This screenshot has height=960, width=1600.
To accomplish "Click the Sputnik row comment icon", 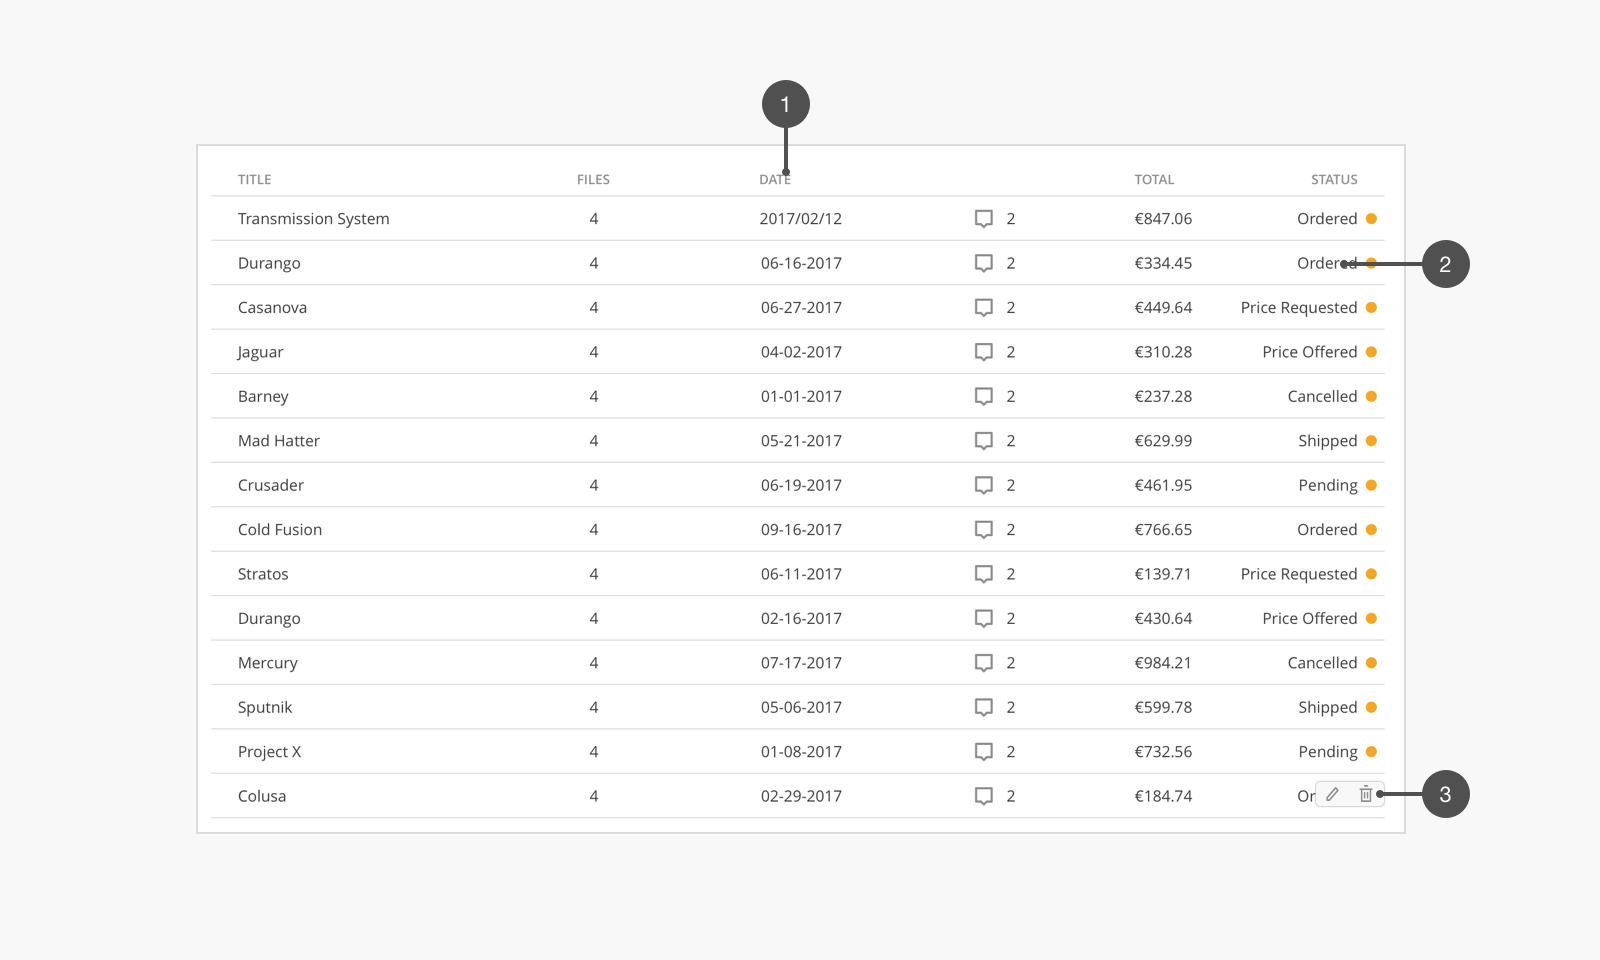I will [984, 707].
